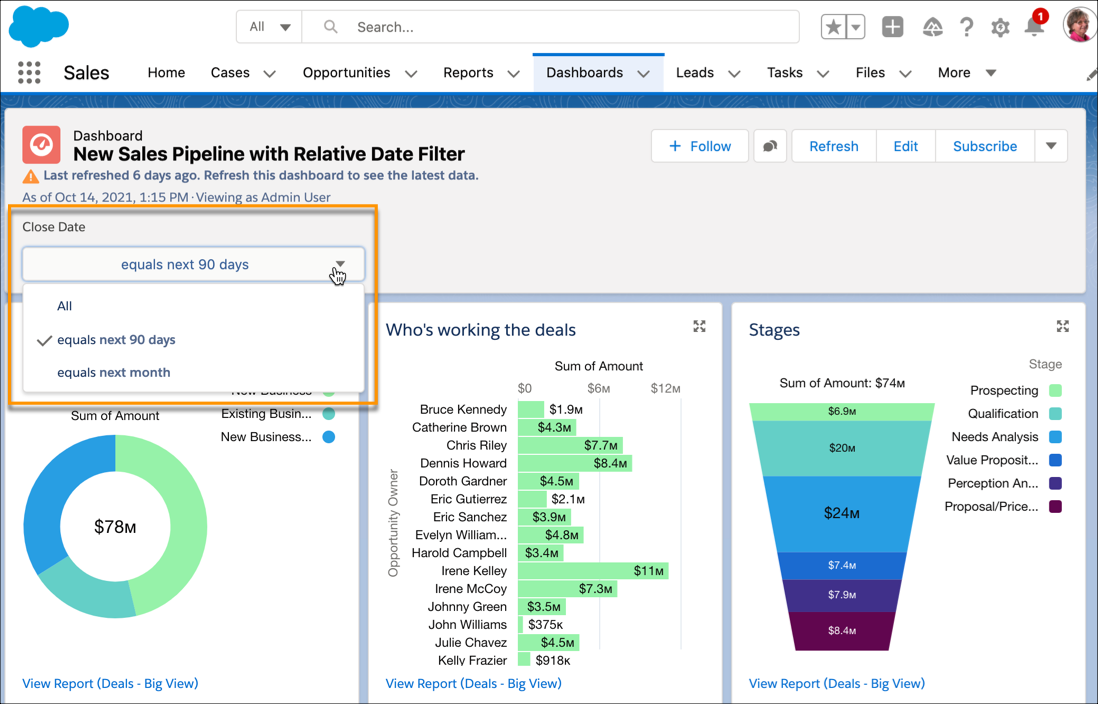This screenshot has width=1098, height=704.
Task: Open the Close Date filter combo box
Action: [193, 265]
